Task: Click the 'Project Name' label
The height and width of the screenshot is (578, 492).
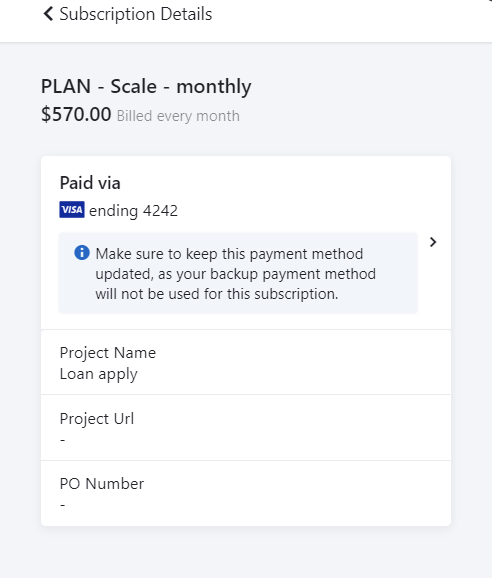Action: coord(108,353)
